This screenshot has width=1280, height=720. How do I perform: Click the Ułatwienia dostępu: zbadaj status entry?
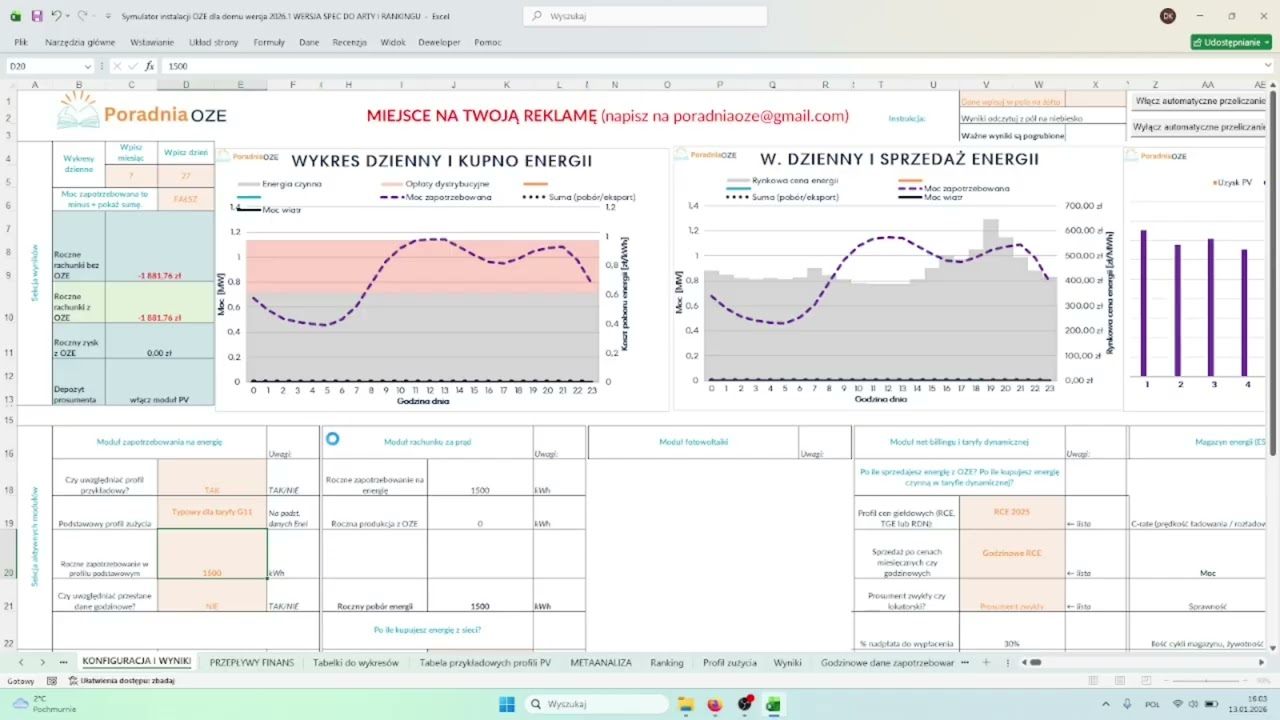click(x=121, y=681)
